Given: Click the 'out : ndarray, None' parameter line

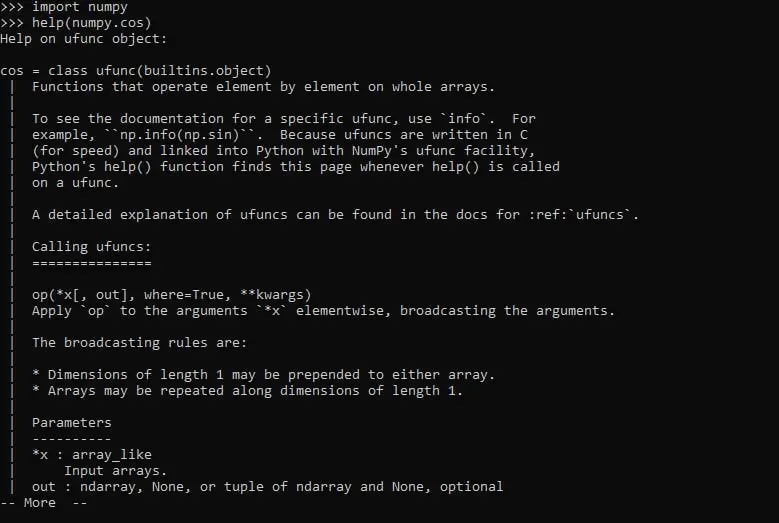Looking at the screenshot, I should coord(267,486).
